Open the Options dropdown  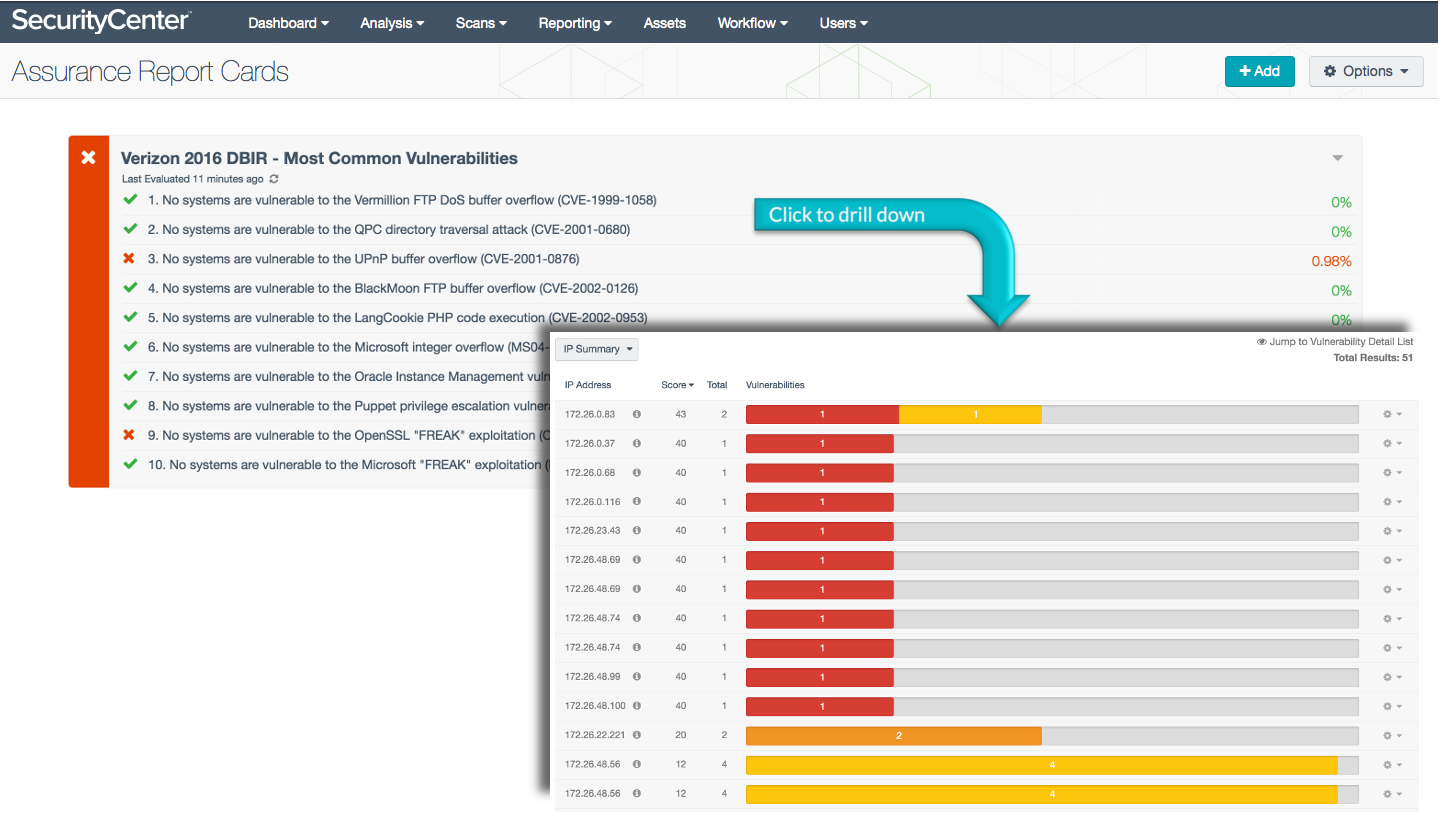1366,71
